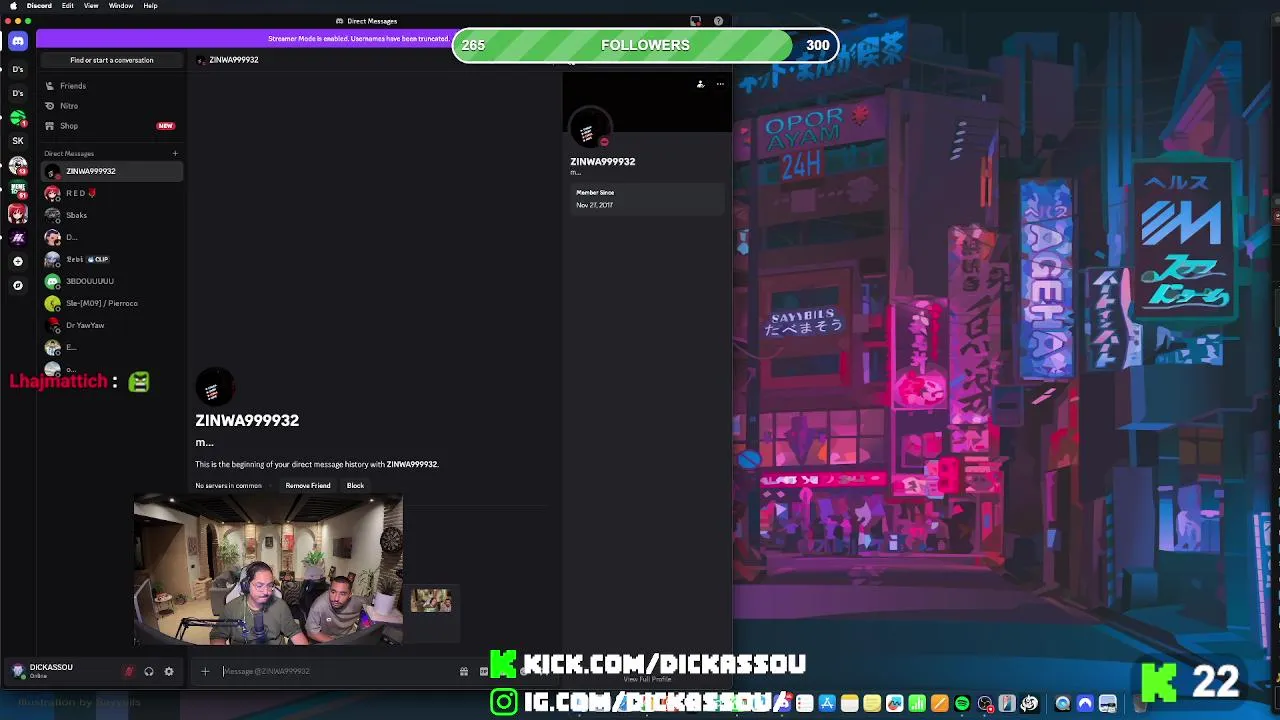Image resolution: width=1280 pixels, height=720 pixels.
Task: Open NordVPN icon in the Dock
Action: coord(1085,704)
